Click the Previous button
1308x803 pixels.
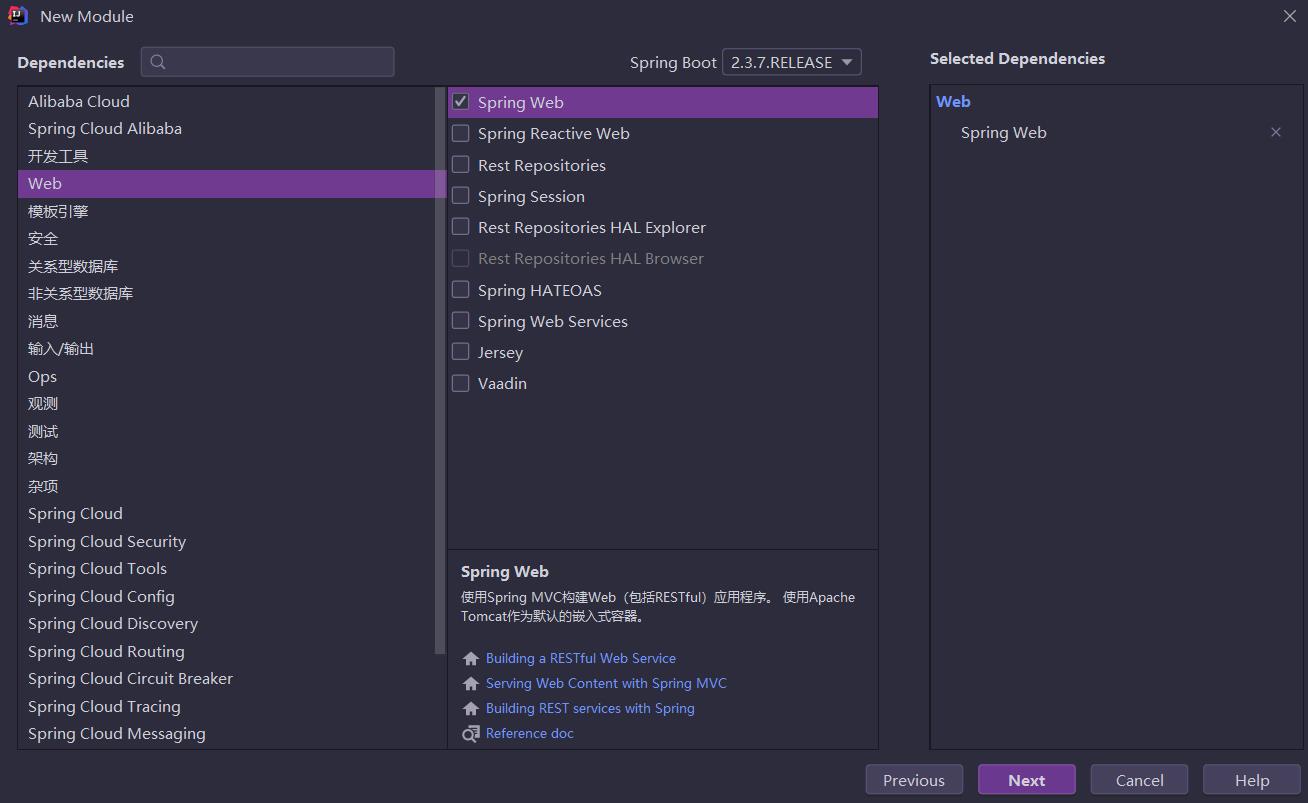(x=914, y=780)
